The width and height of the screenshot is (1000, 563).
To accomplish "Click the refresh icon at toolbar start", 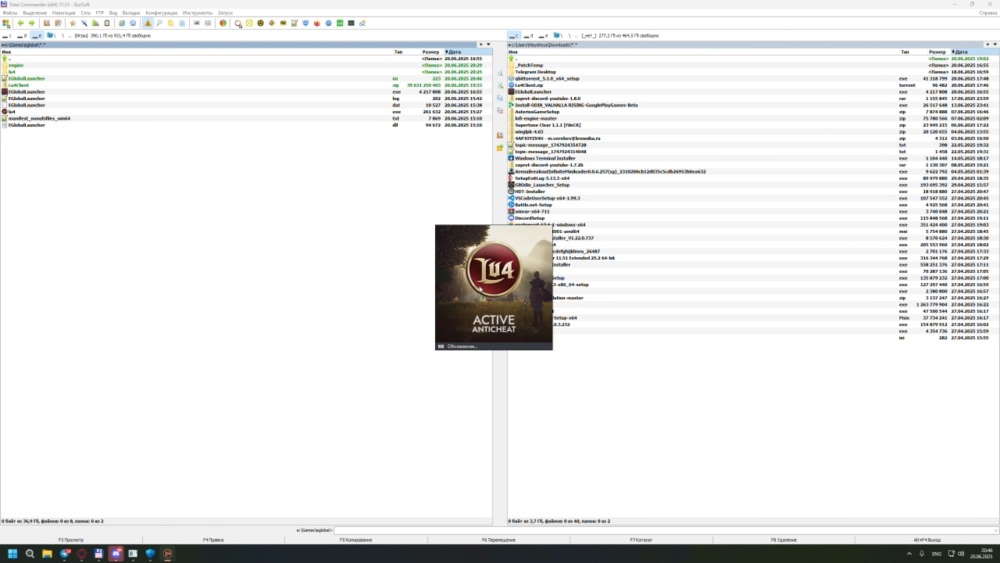I will pos(6,22).
